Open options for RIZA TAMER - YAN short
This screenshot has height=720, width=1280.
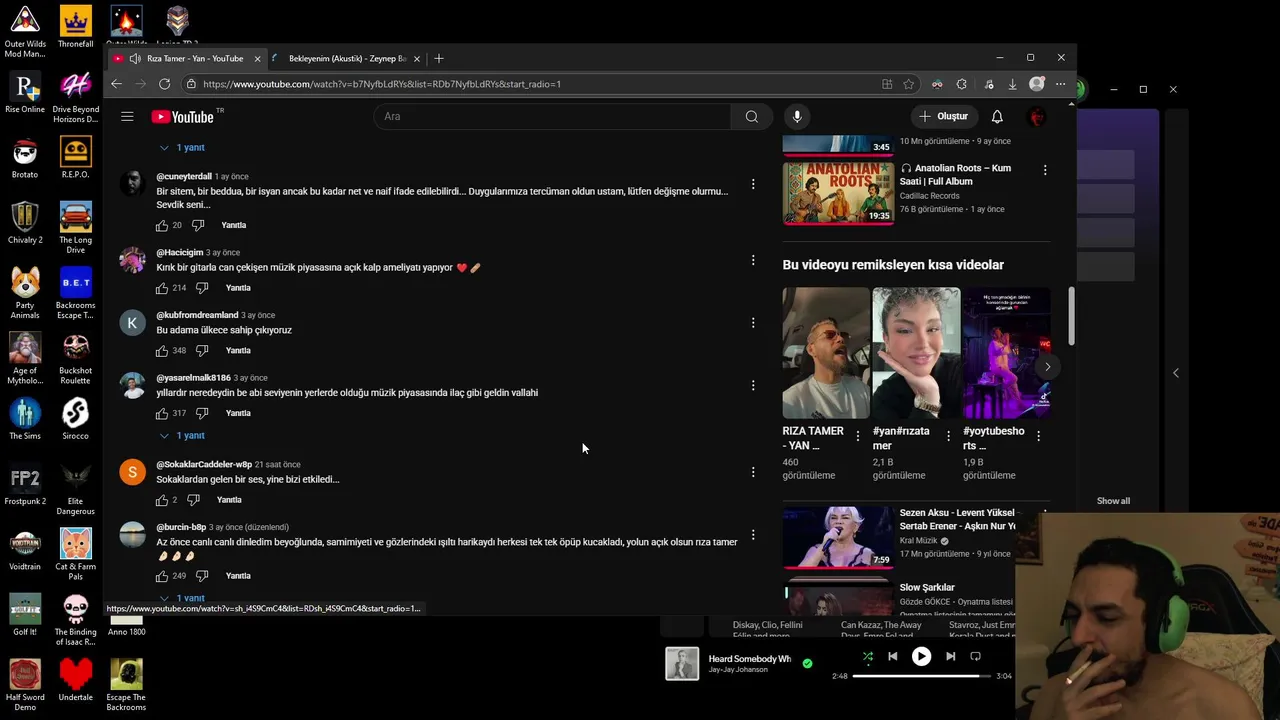(x=857, y=436)
